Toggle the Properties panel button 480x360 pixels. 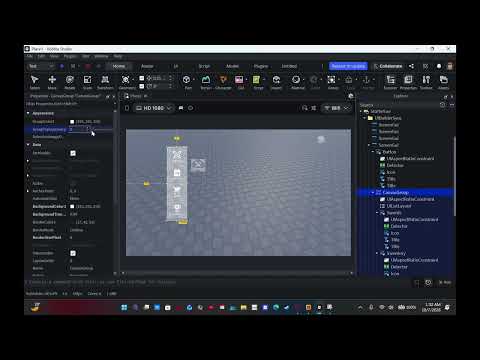[408, 82]
